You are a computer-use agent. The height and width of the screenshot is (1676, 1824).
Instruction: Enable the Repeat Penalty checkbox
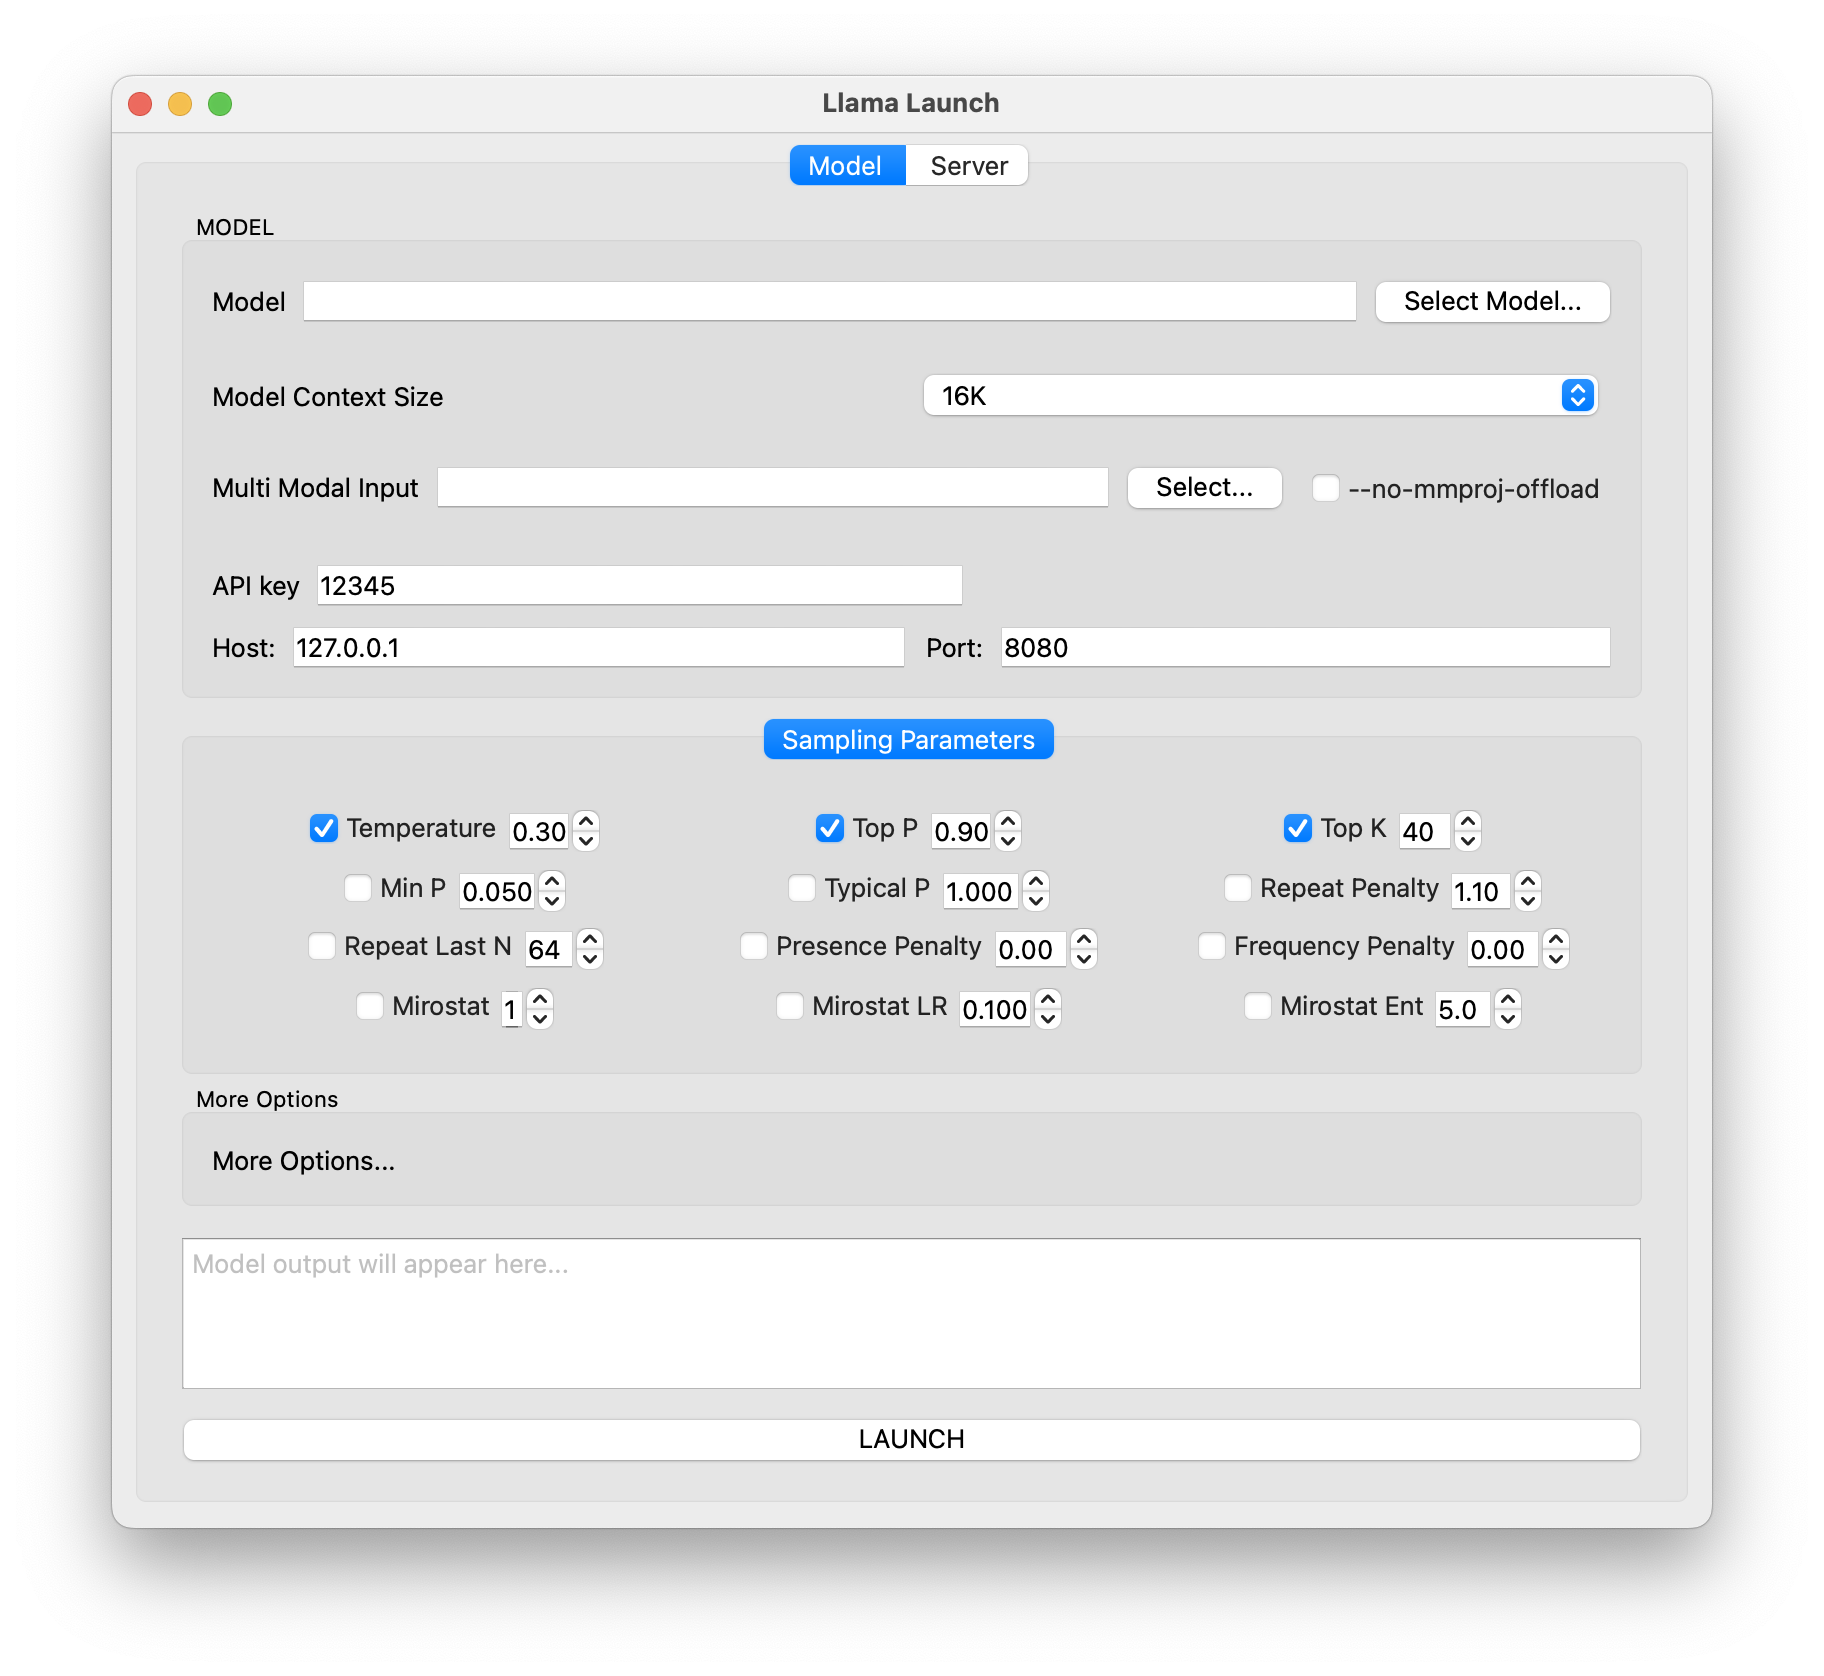pos(1238,888)
